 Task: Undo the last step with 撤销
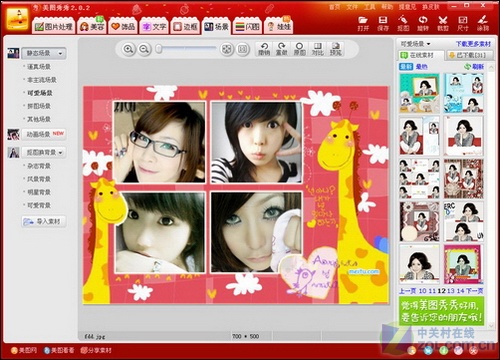tap(264, 49)
